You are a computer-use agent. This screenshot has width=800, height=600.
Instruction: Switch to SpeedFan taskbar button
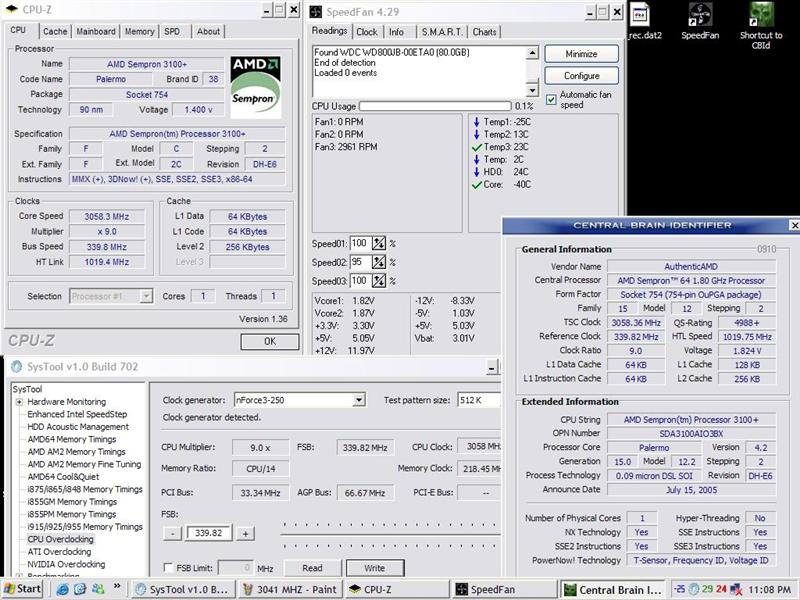(x=505, y=589)
